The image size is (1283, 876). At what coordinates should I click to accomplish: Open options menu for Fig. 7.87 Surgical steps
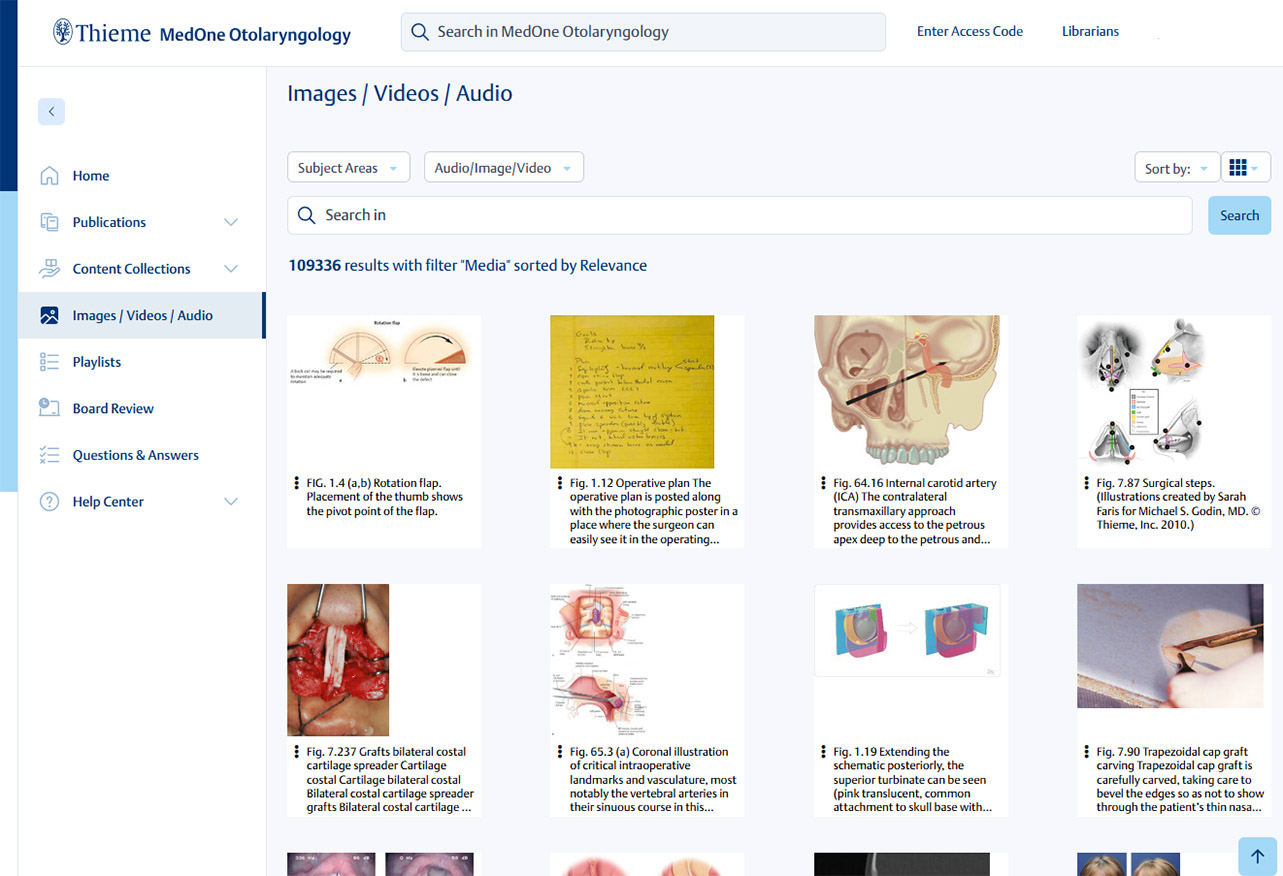(1086, 483)
